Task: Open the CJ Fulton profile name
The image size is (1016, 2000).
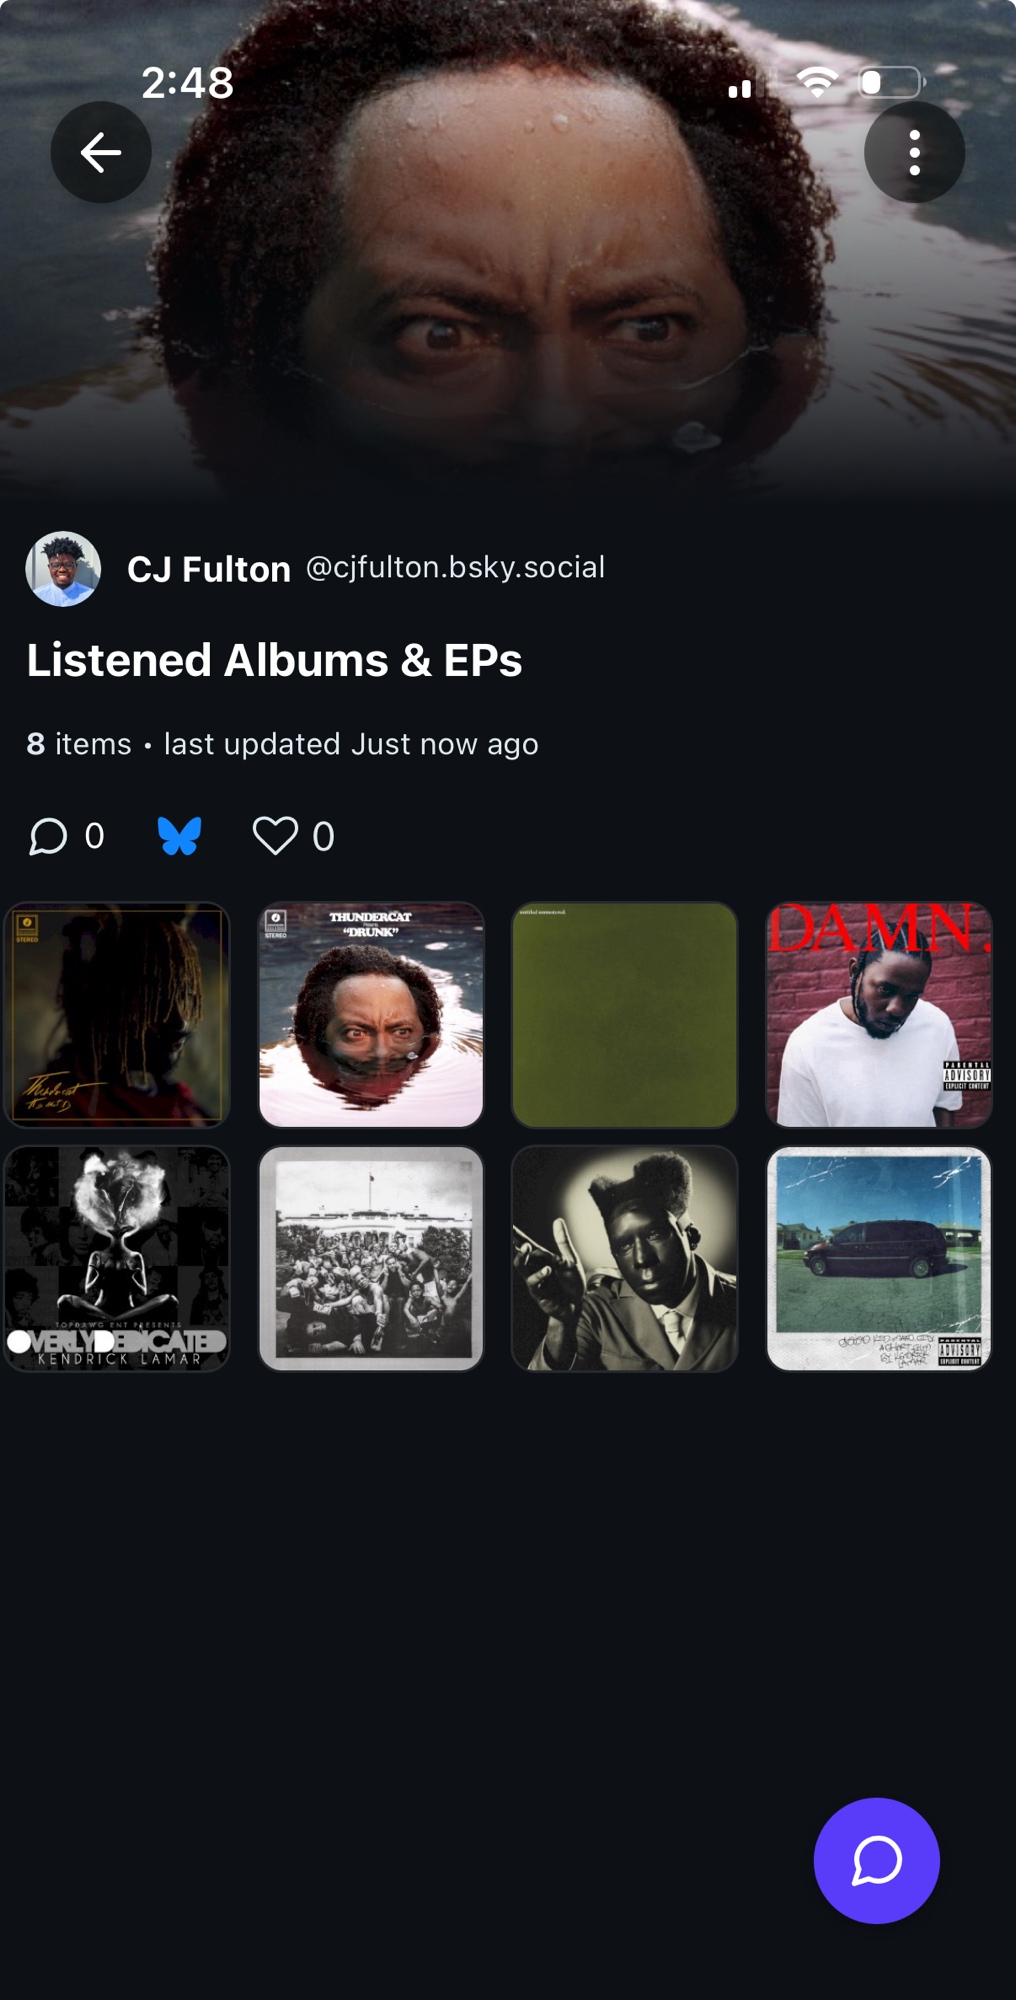Action: pyautogui.click(x=209, y=569)
